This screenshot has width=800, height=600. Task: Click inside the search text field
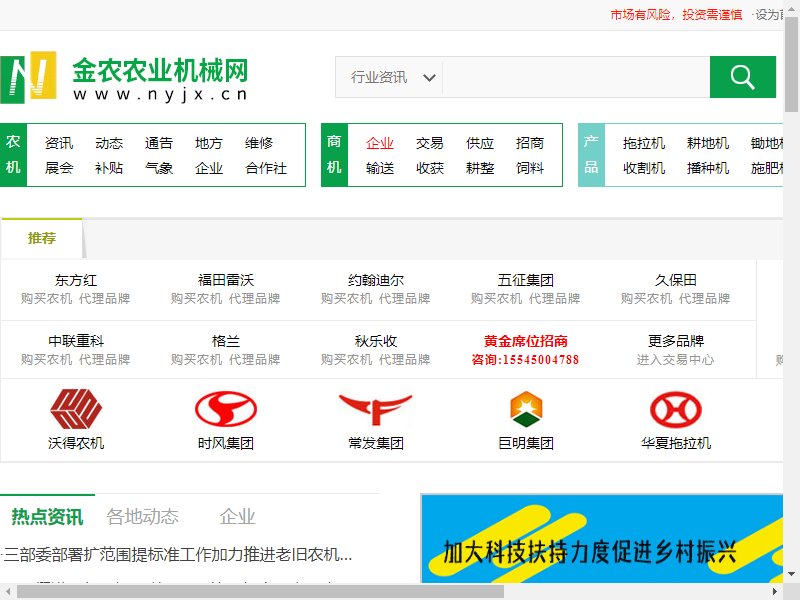(x=576, y=77)
